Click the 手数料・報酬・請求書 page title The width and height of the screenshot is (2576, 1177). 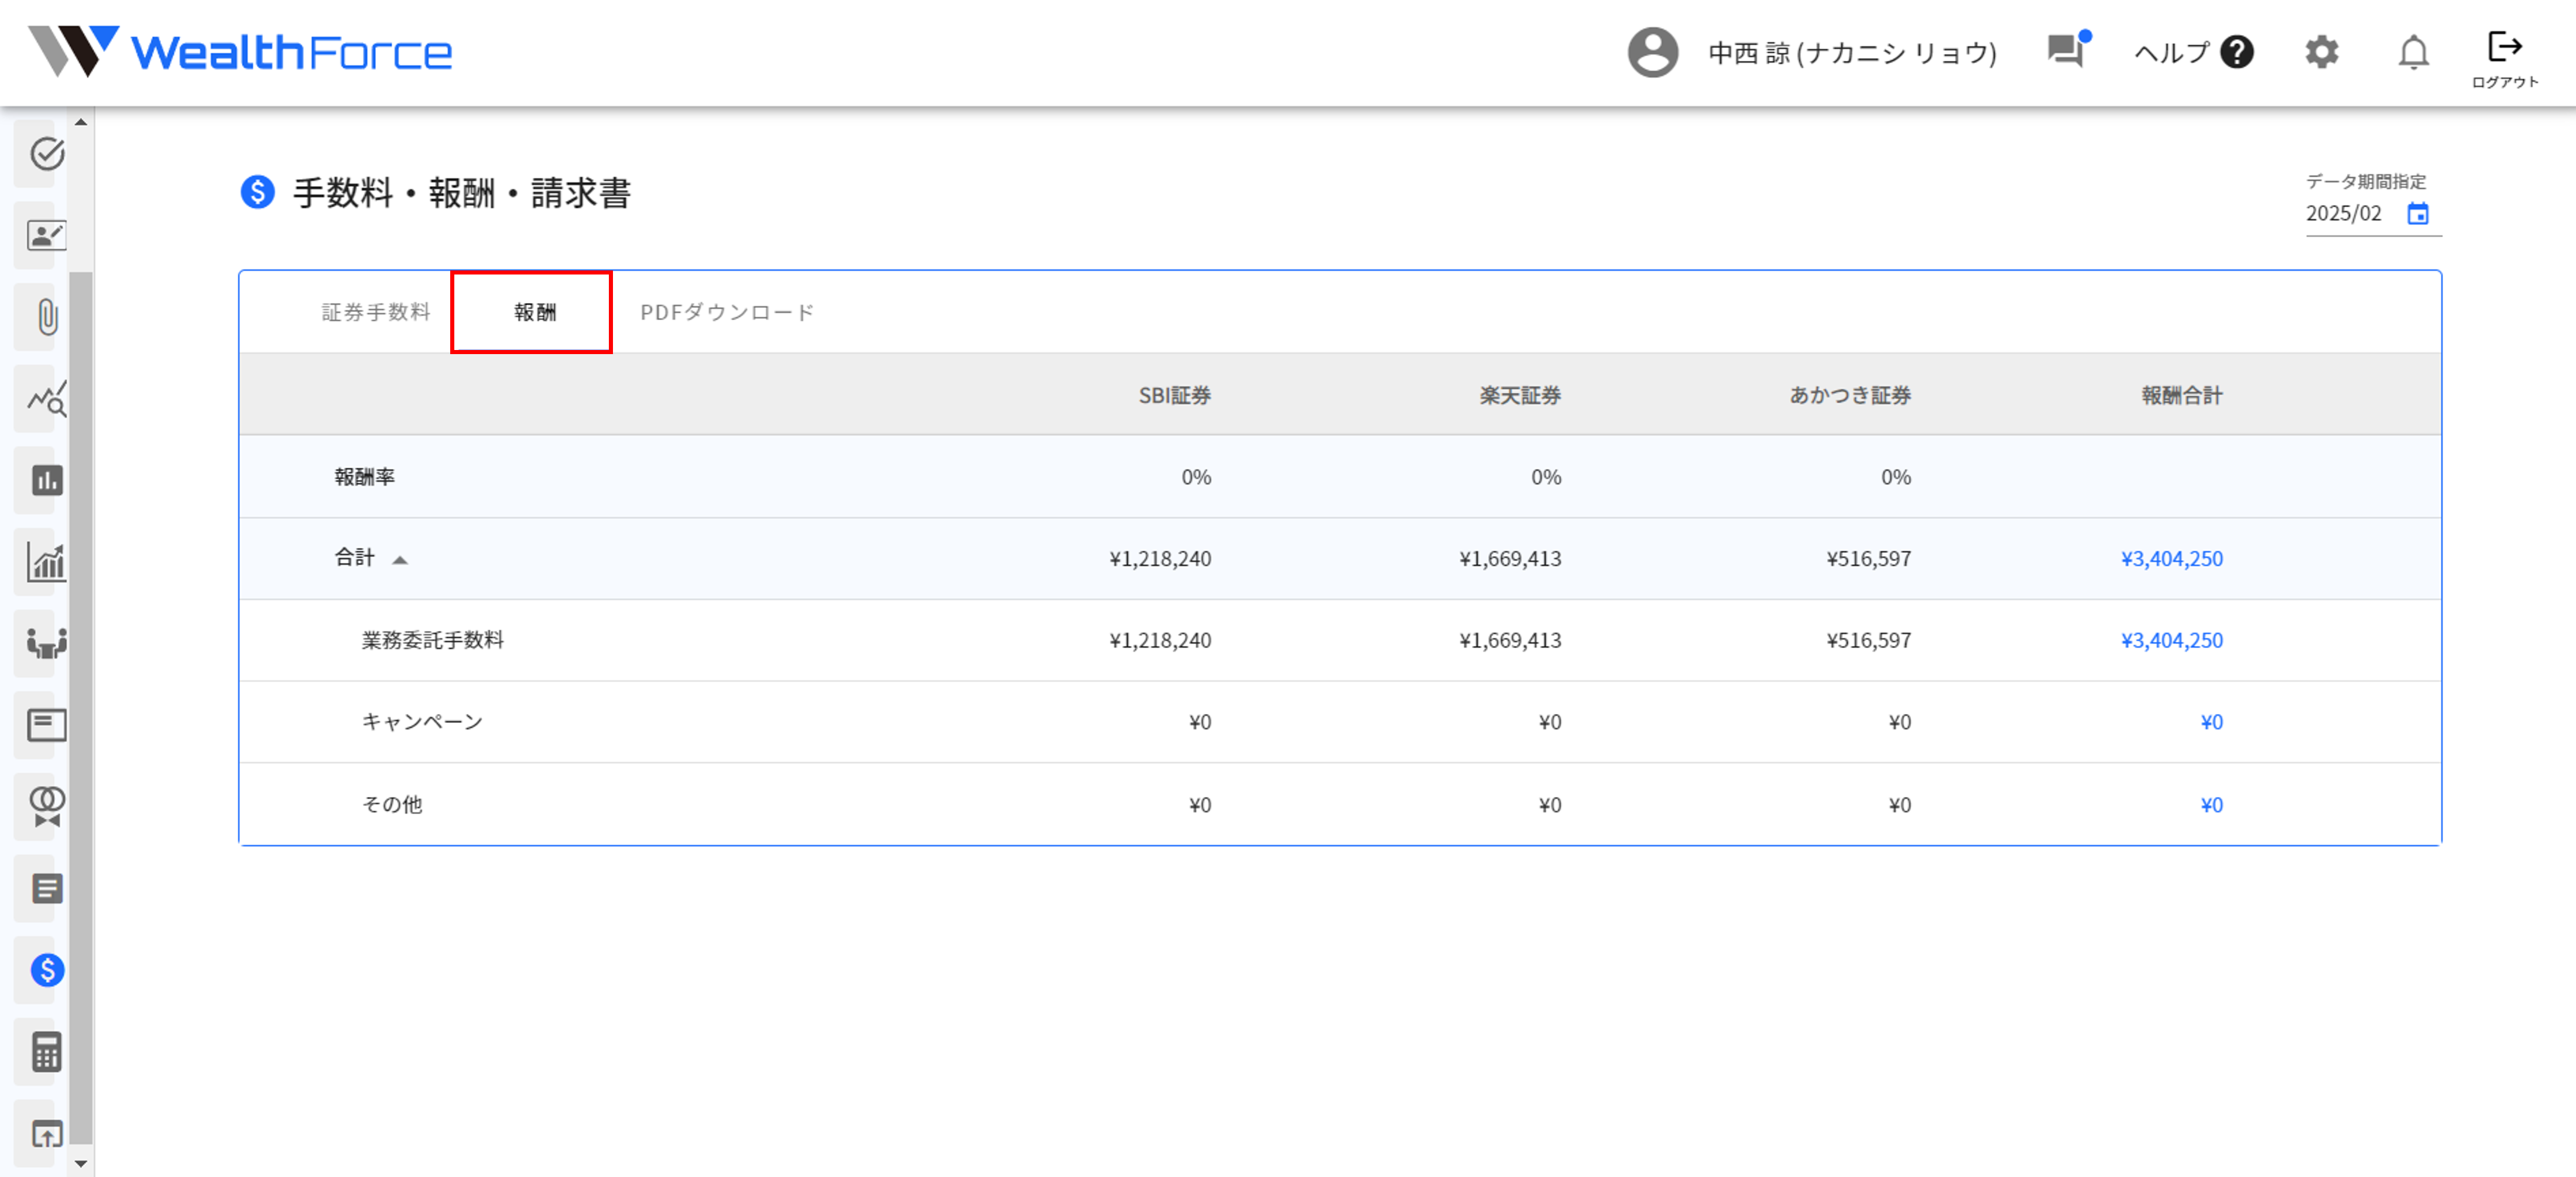click(x=461, y=193)
